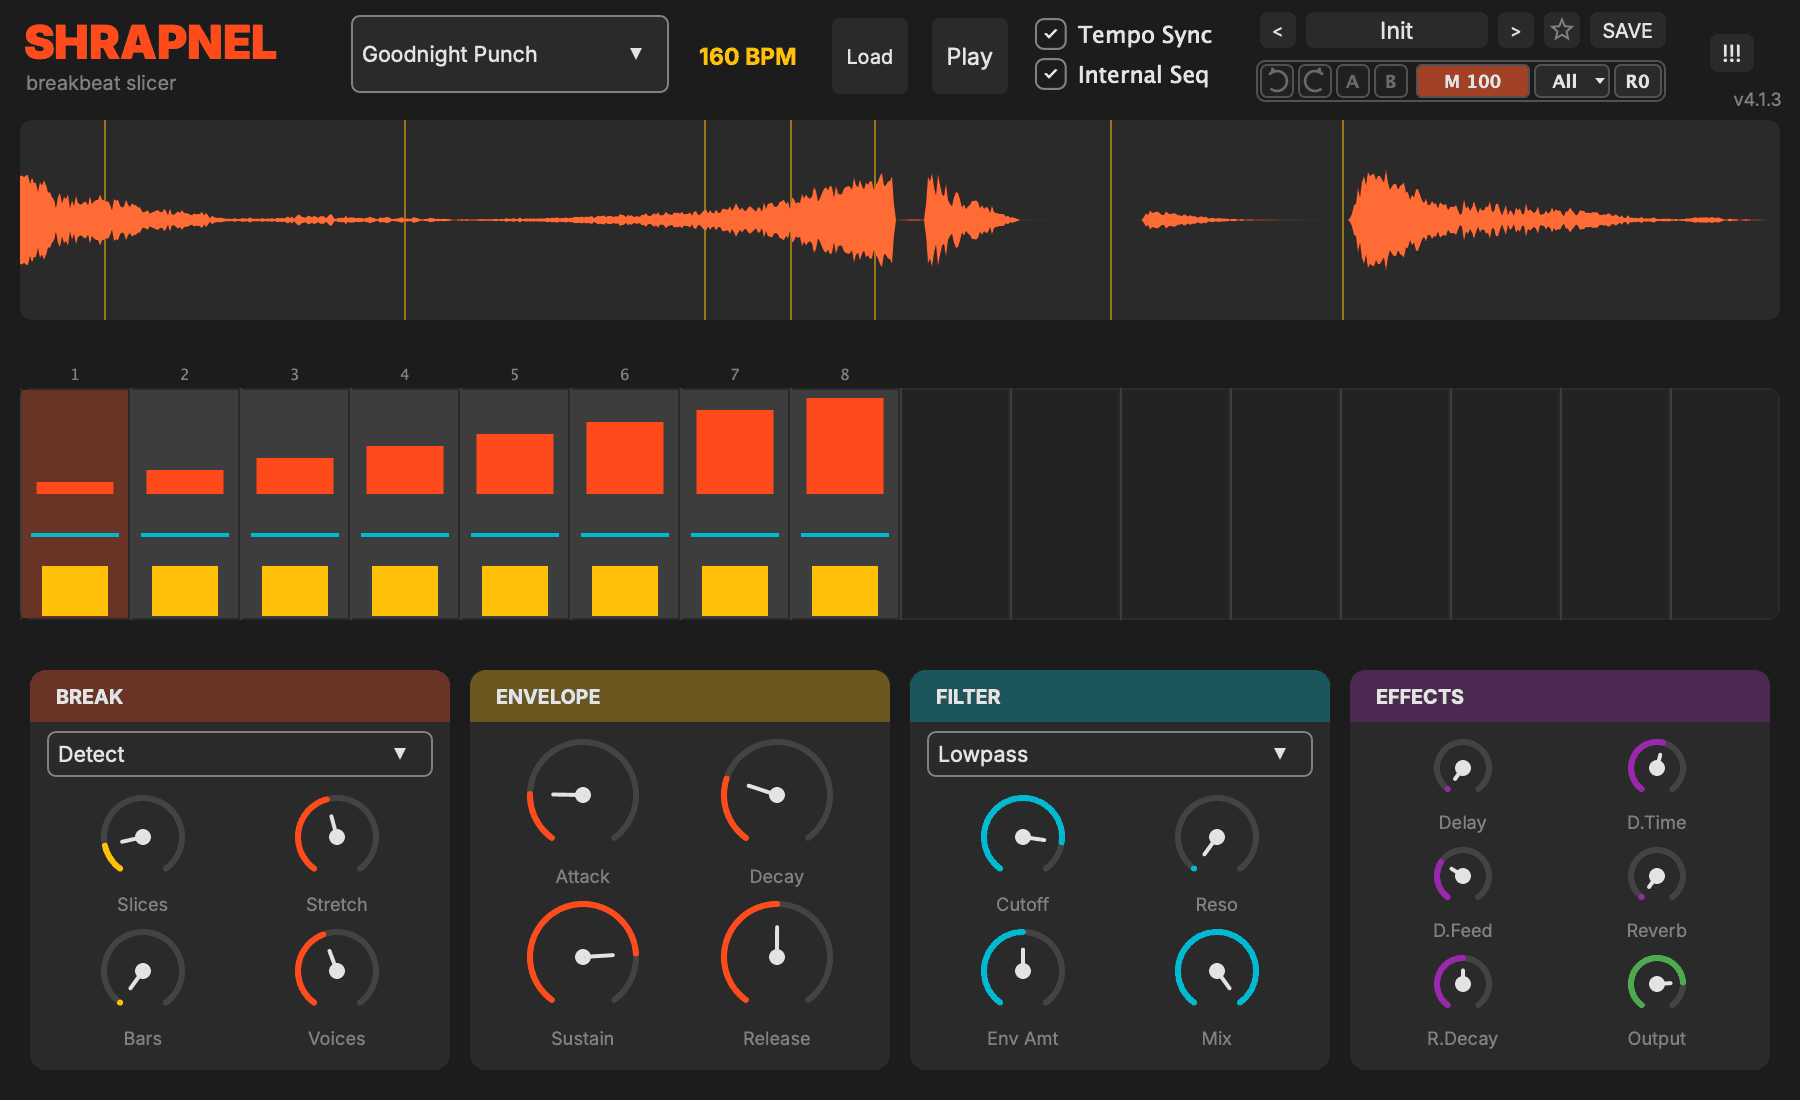The width and height of the screenshot is (1800, 1100).
Task: Expand the Detect slicing mode dropdown
Action: [x=240, y=754]
